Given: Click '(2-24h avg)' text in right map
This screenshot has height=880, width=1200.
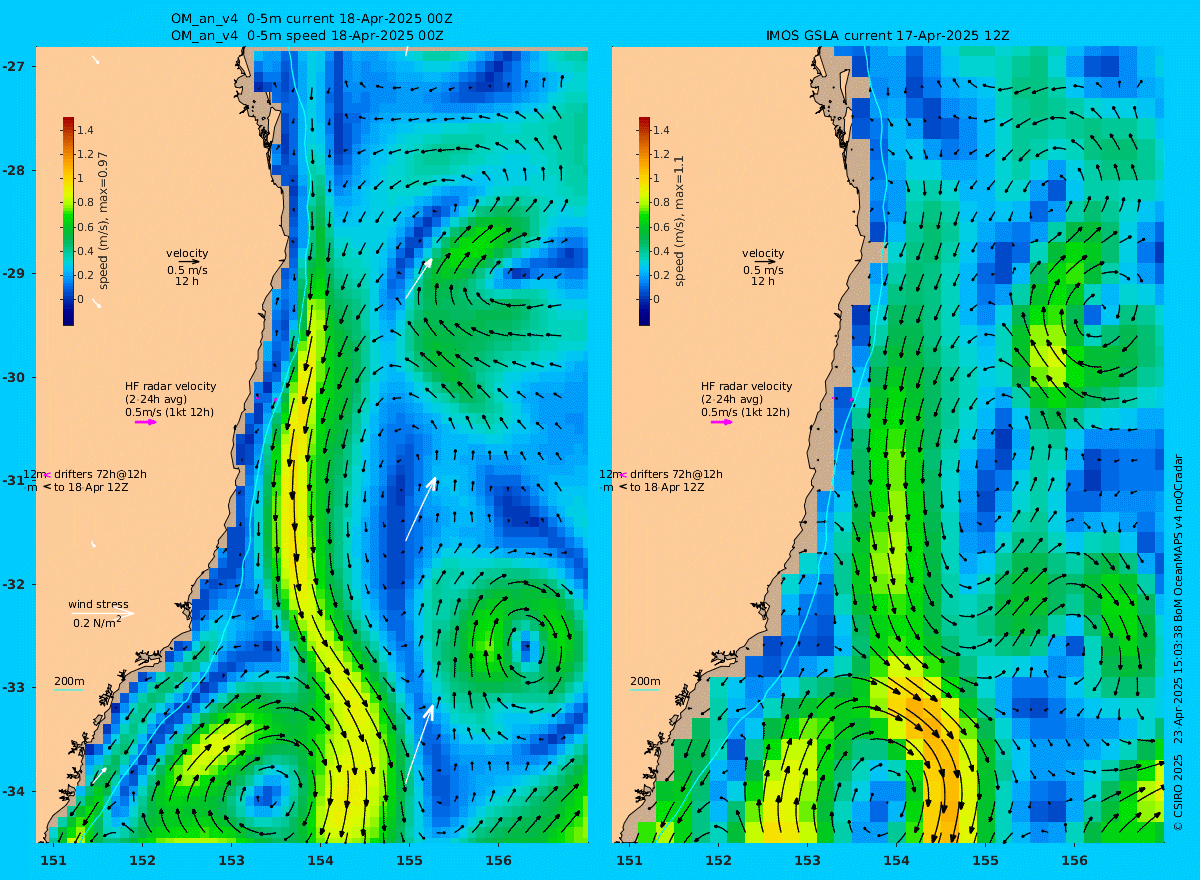Looking at the screenshot, I should click(x=732, y=399).
